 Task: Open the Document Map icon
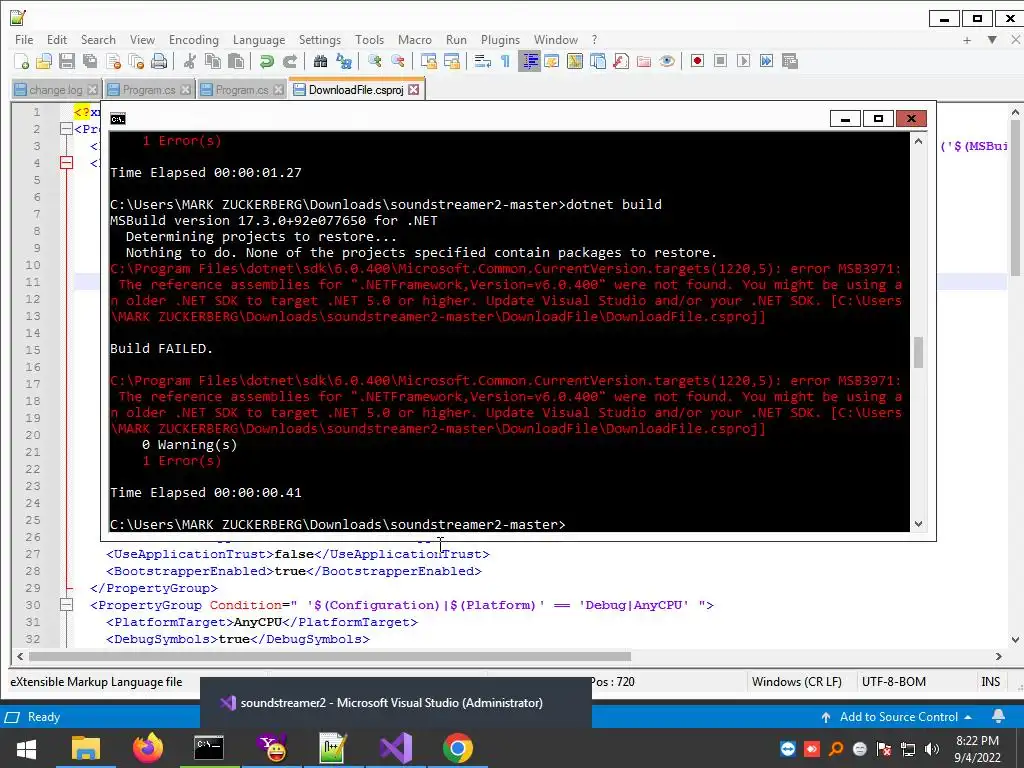point(575,61)
